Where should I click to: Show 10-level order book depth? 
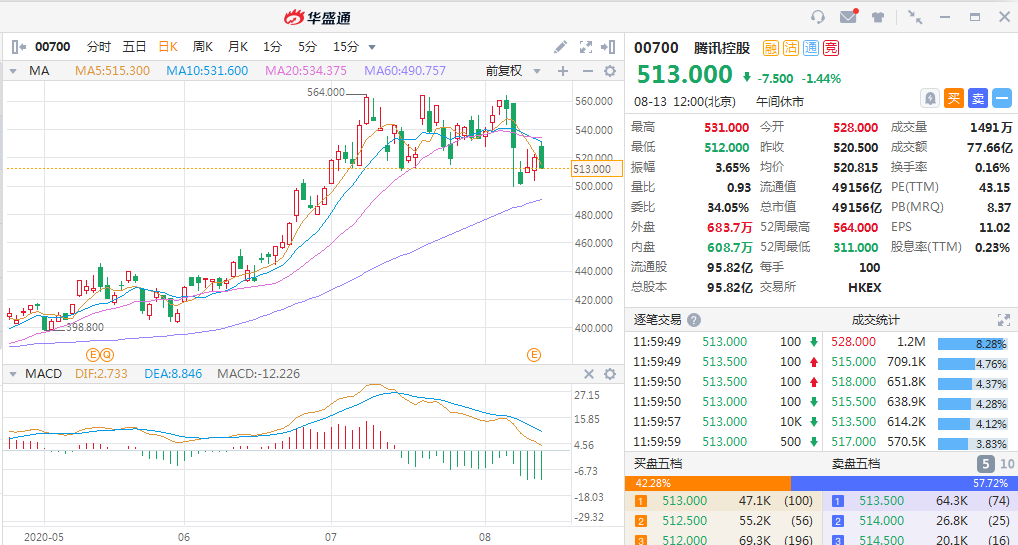coord(1007,464)
